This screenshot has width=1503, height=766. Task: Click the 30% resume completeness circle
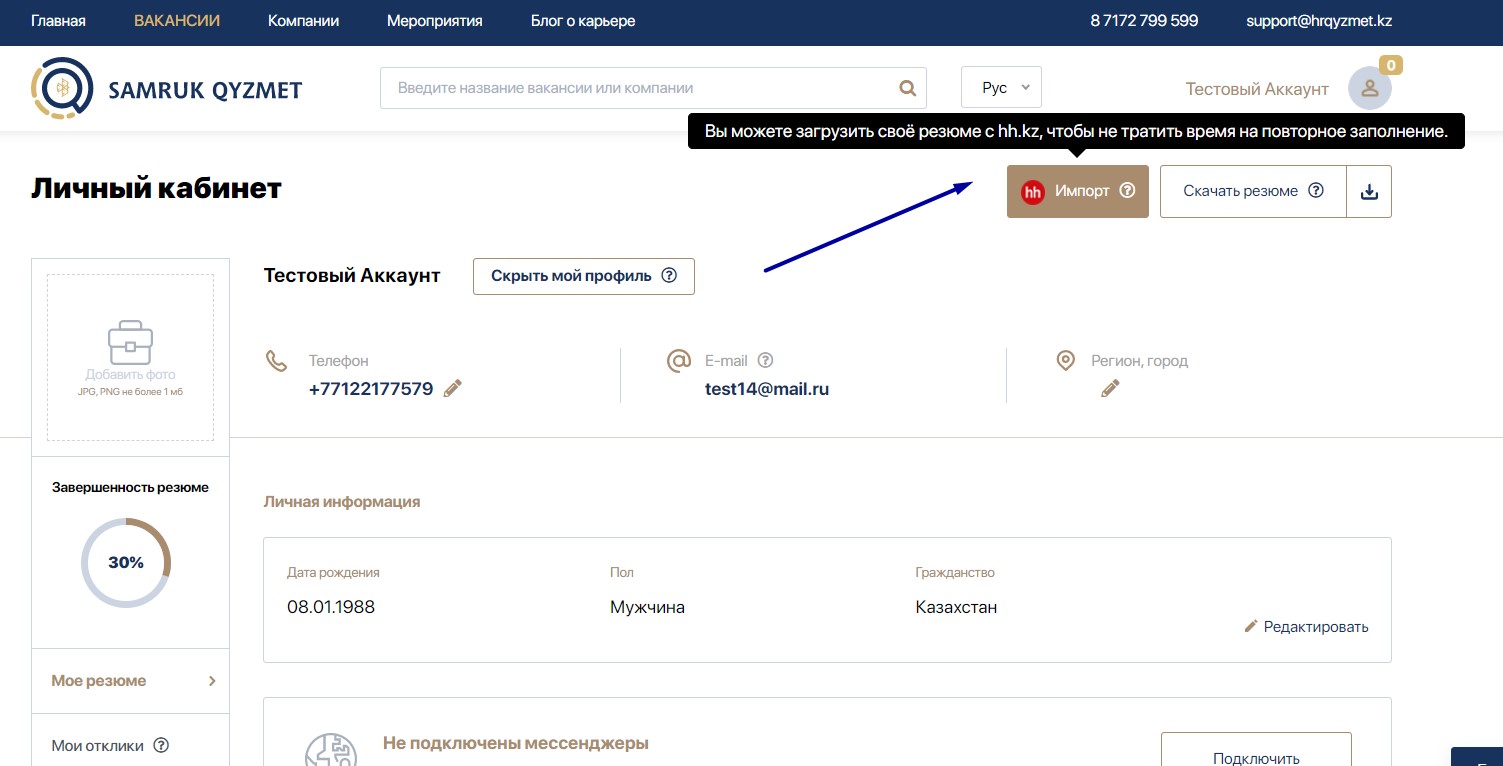click(x=126, y=563)
